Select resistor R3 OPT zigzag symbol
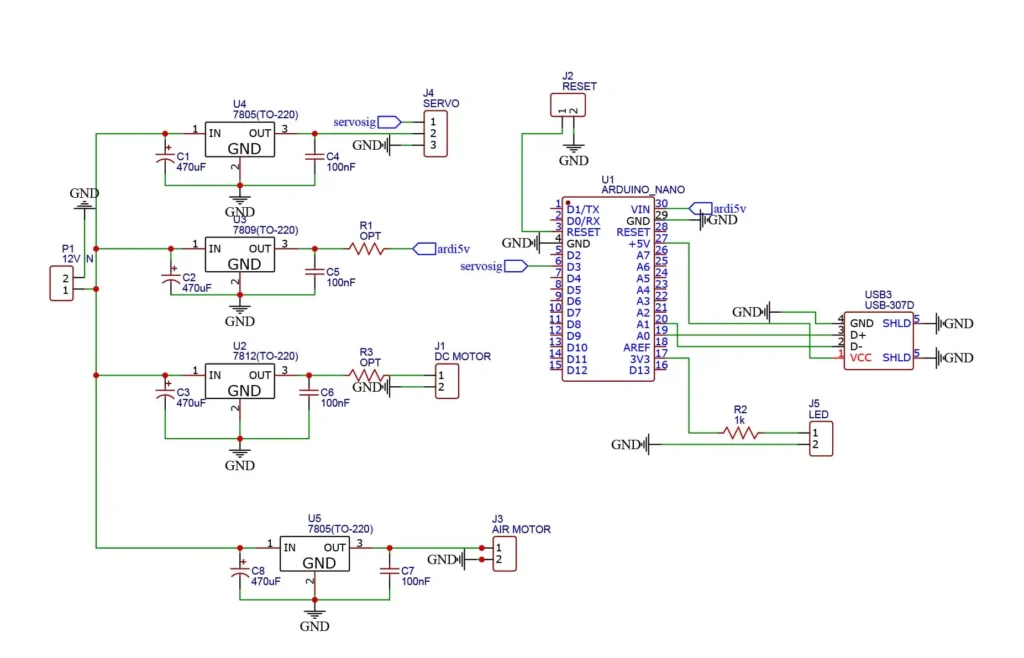This screenshot has width=1024, height=658. pyautogui.click(x=366, y=375)
